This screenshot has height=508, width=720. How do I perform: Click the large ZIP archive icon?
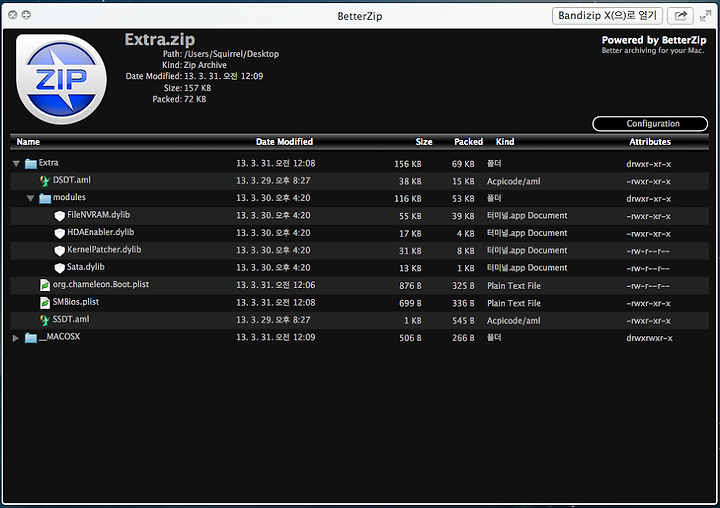click(x=62, y=79)
